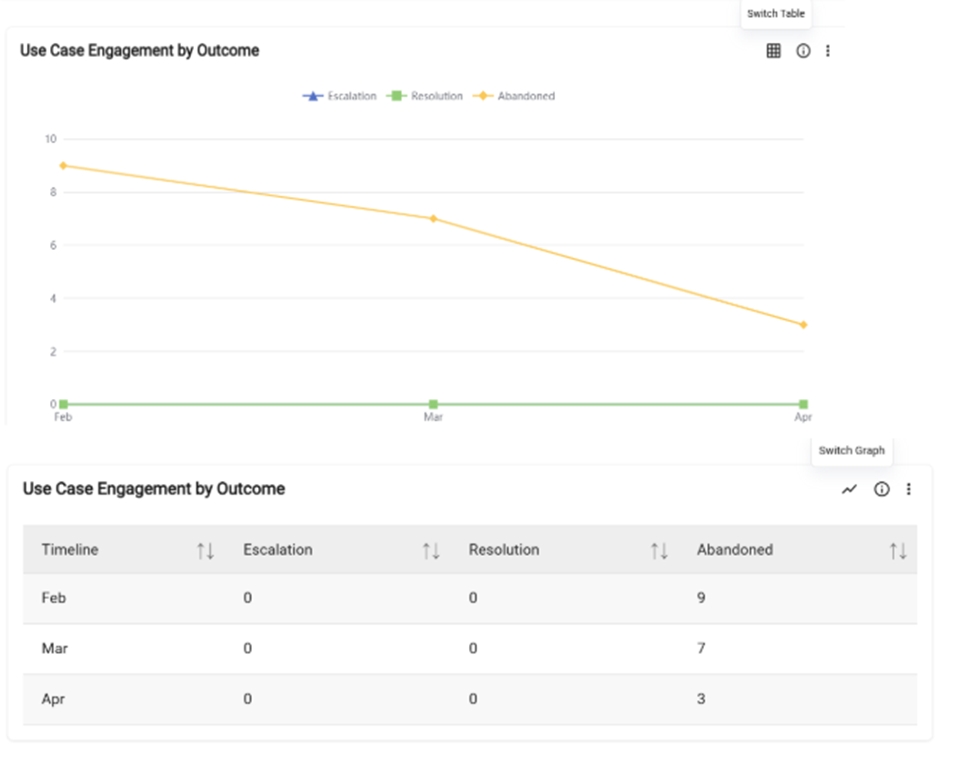
Task: Click Abandoned data point for Feb
Action: (x=63, y=166)
